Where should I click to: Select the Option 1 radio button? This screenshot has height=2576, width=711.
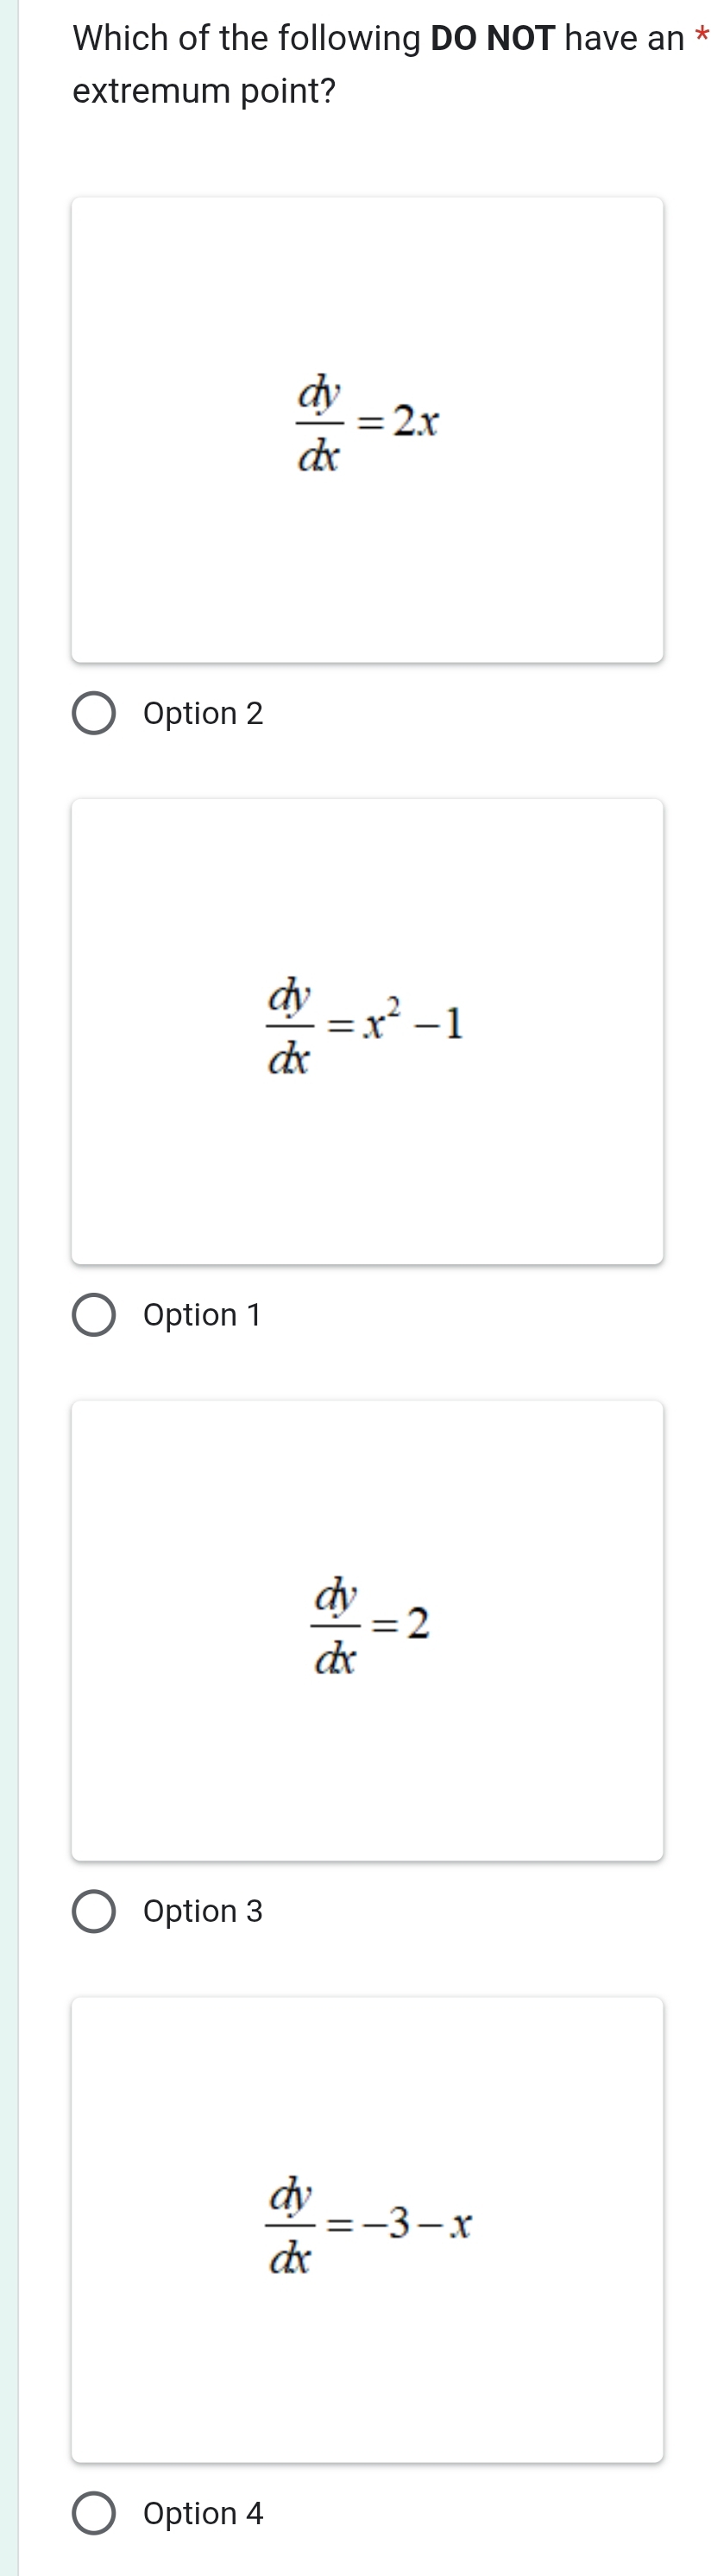(x=96, y=1314)
